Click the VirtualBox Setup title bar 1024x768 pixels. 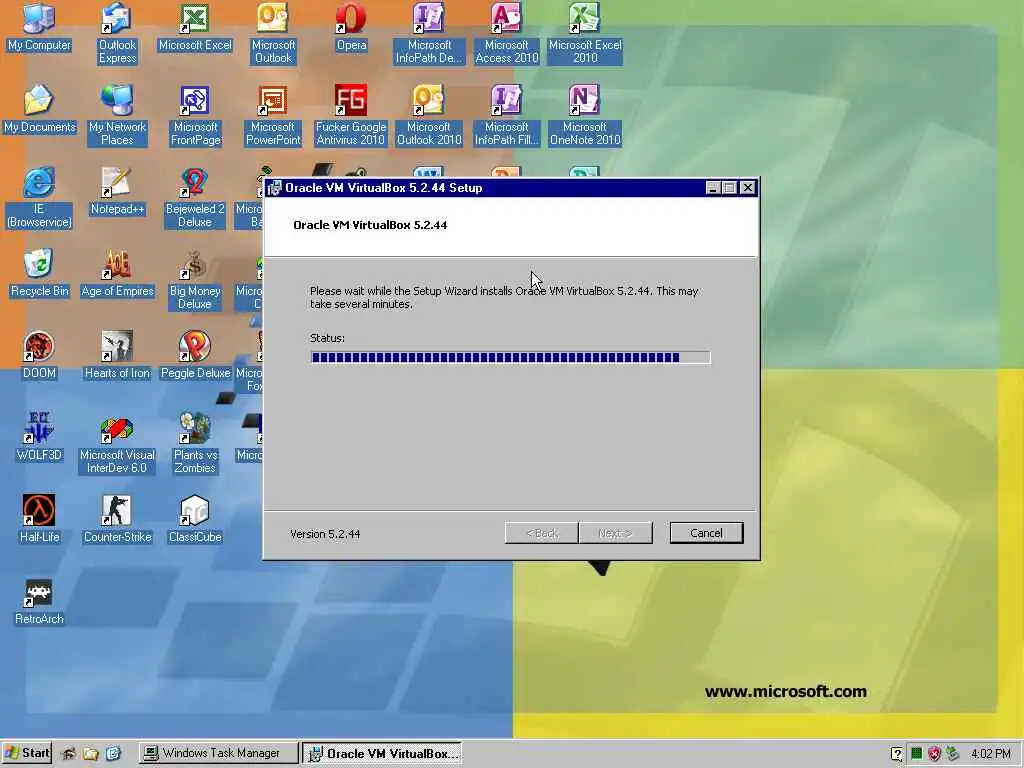coord(511,188)
